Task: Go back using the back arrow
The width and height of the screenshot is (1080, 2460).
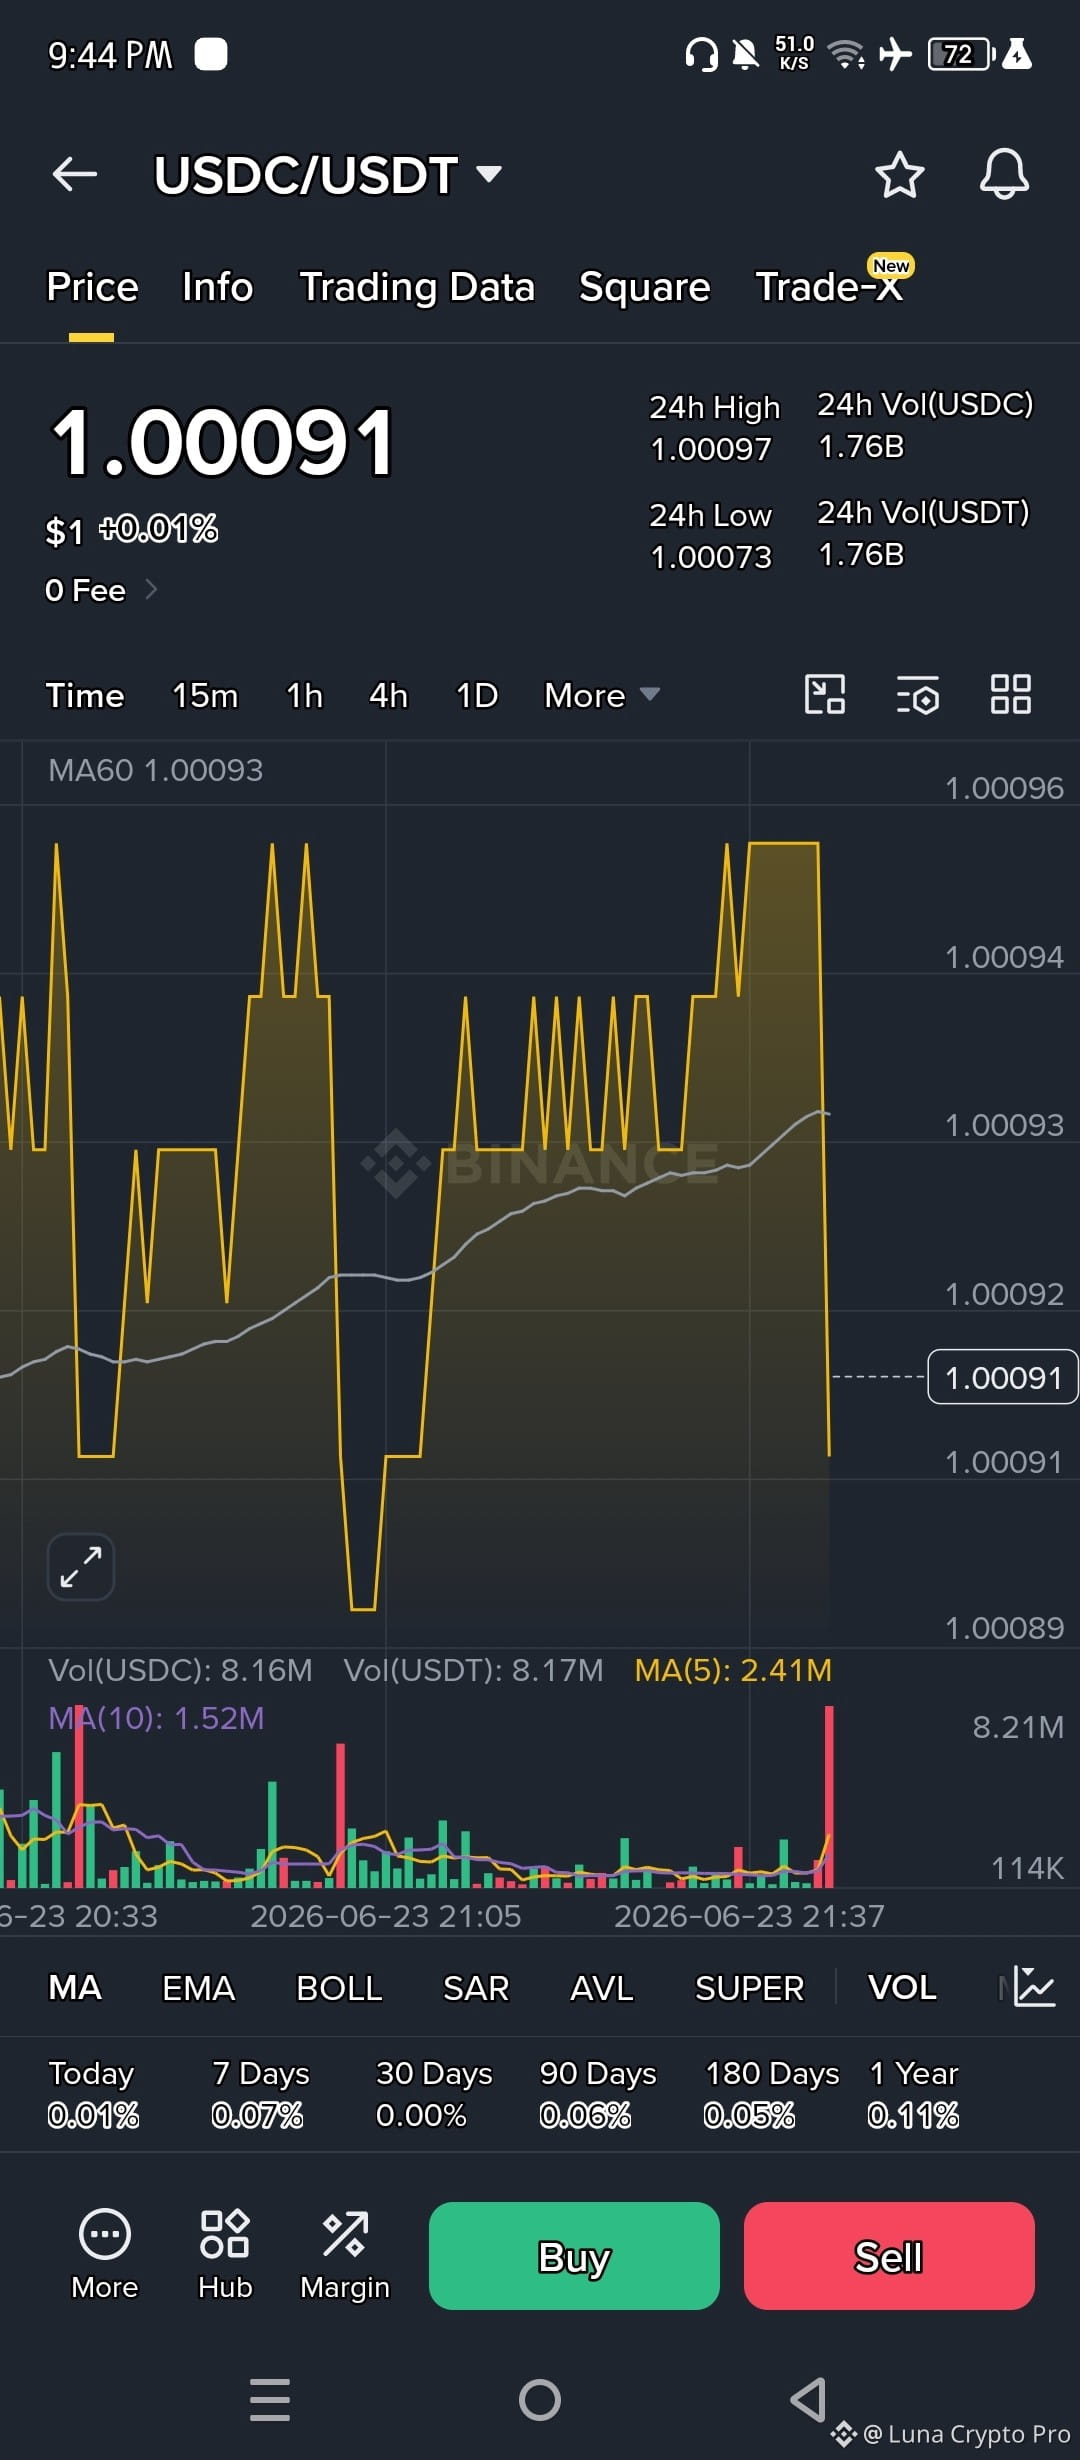Action: click(x=75, y=174)
